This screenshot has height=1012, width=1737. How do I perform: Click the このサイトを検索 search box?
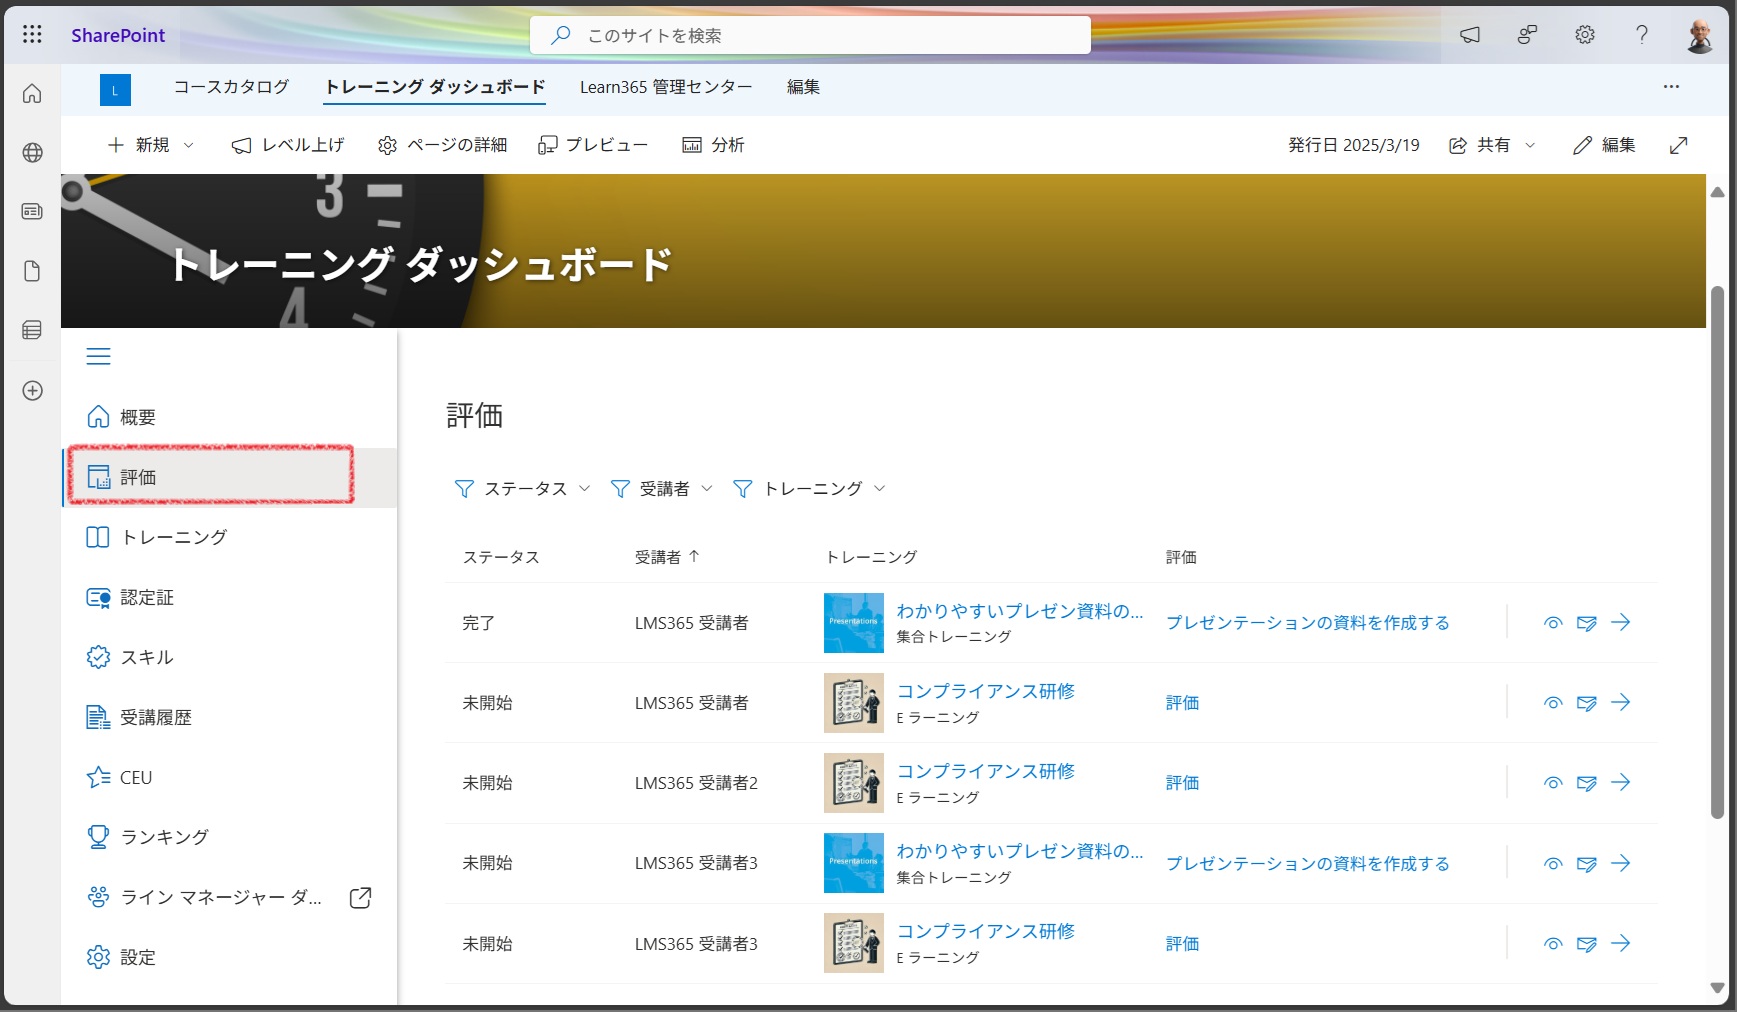810,35
